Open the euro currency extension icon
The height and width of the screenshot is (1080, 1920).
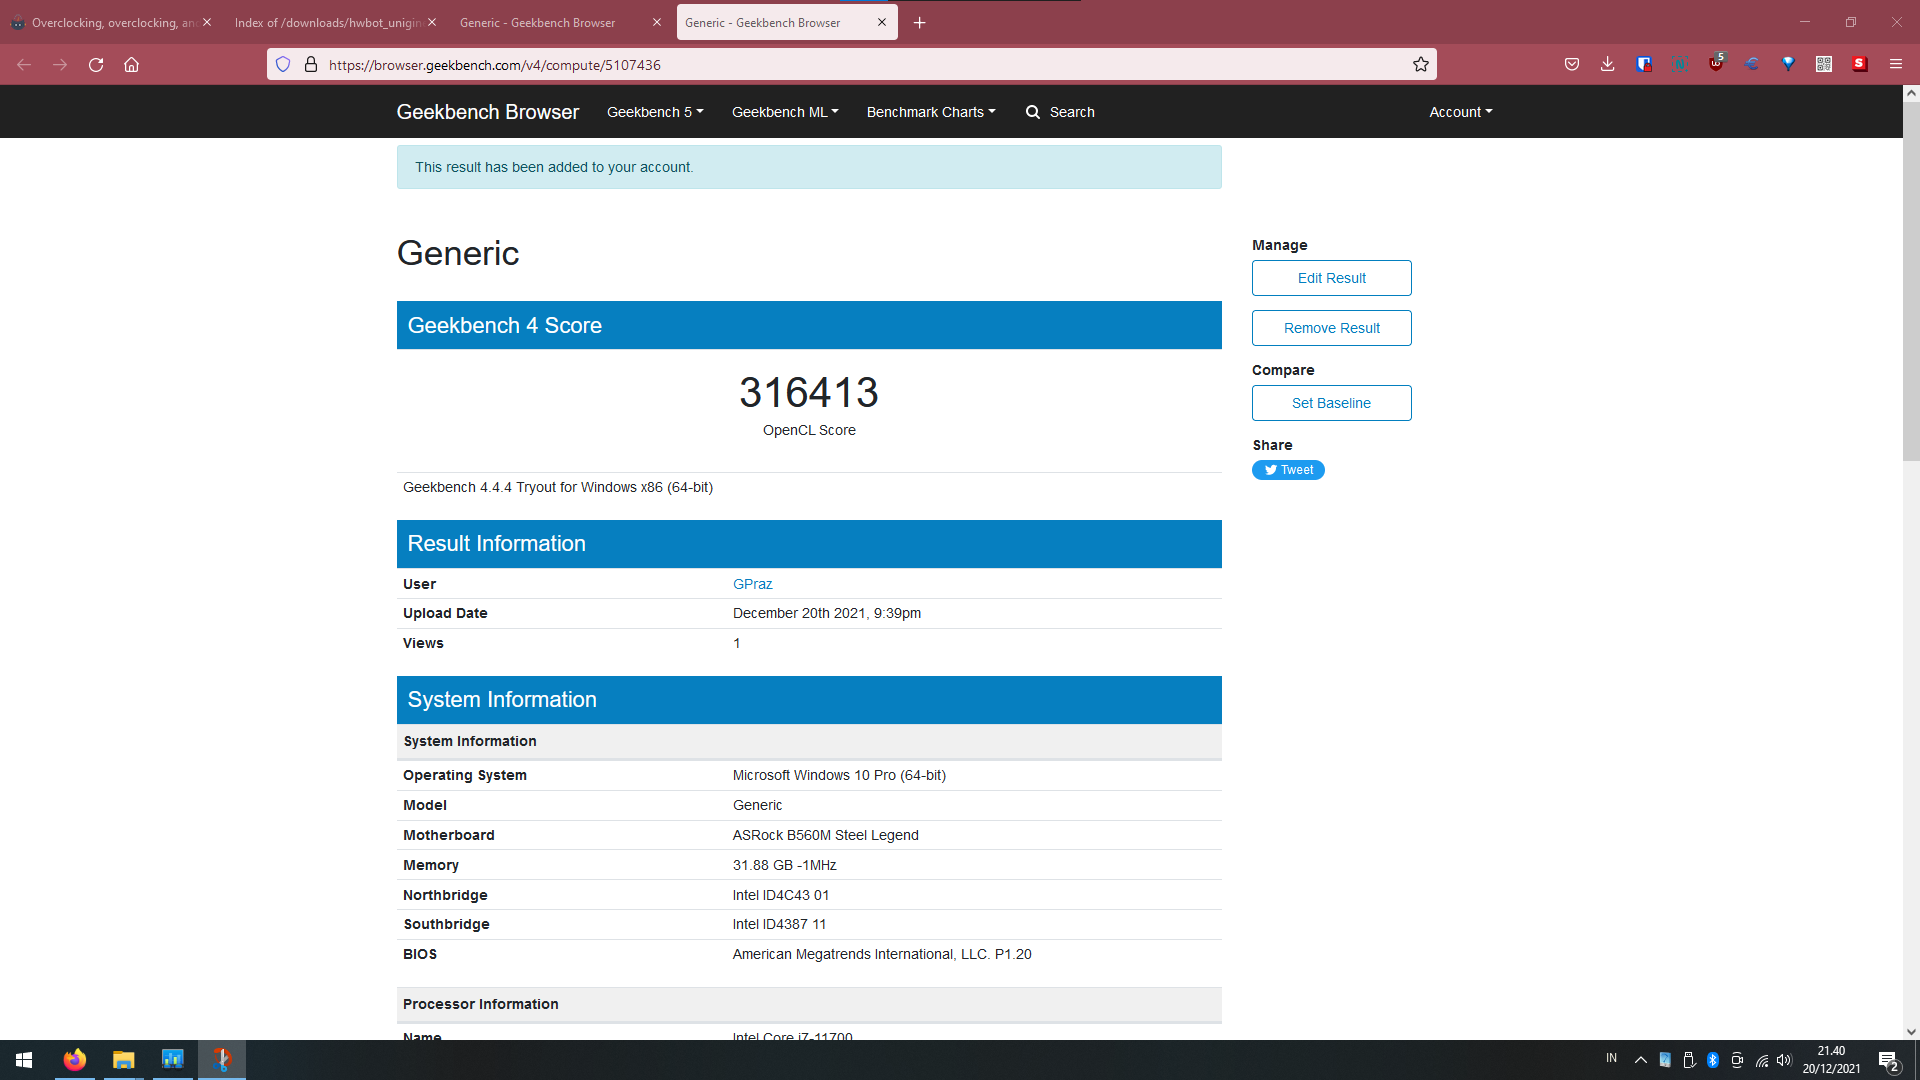(x=1752, y=65)
